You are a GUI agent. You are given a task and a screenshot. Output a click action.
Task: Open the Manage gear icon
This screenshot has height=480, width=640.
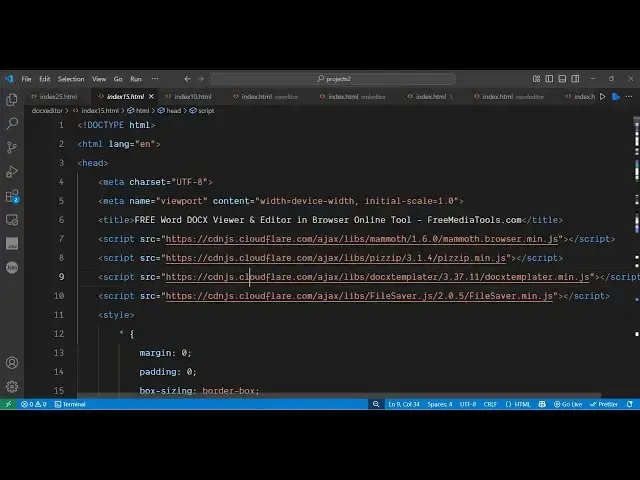[x=12, y=386]
